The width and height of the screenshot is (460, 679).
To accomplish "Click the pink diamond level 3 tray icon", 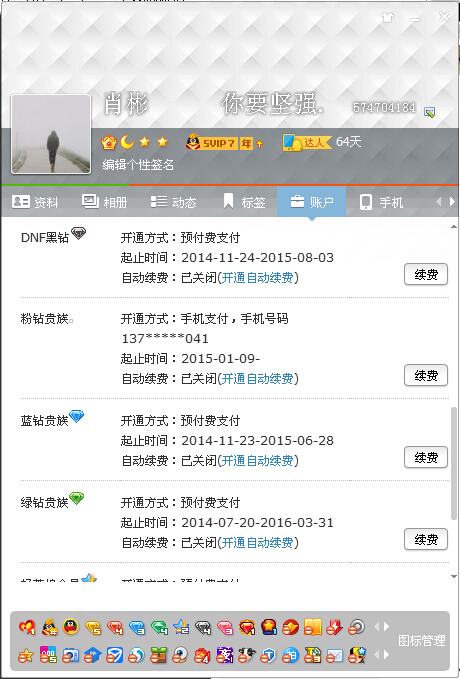I will (x=224, y=627).
